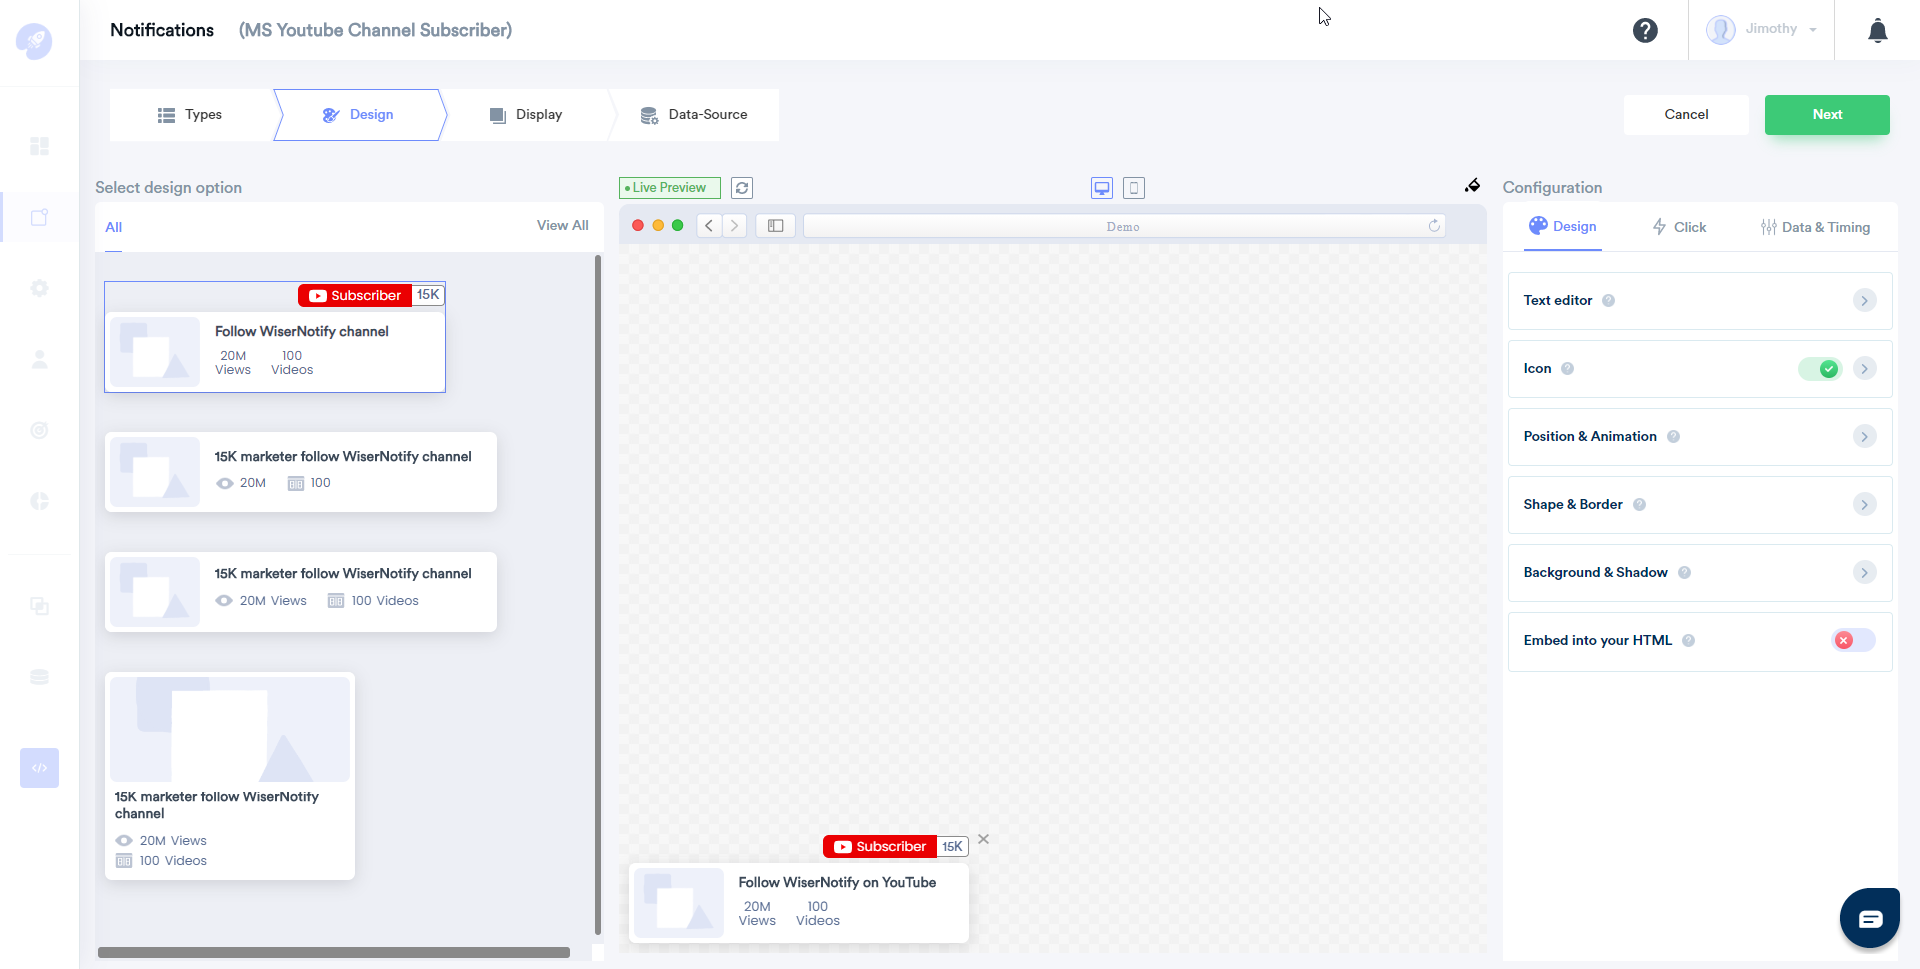1920x969 pixels.
Task: Go to the Data-Source step
Action: pos(694,115)
